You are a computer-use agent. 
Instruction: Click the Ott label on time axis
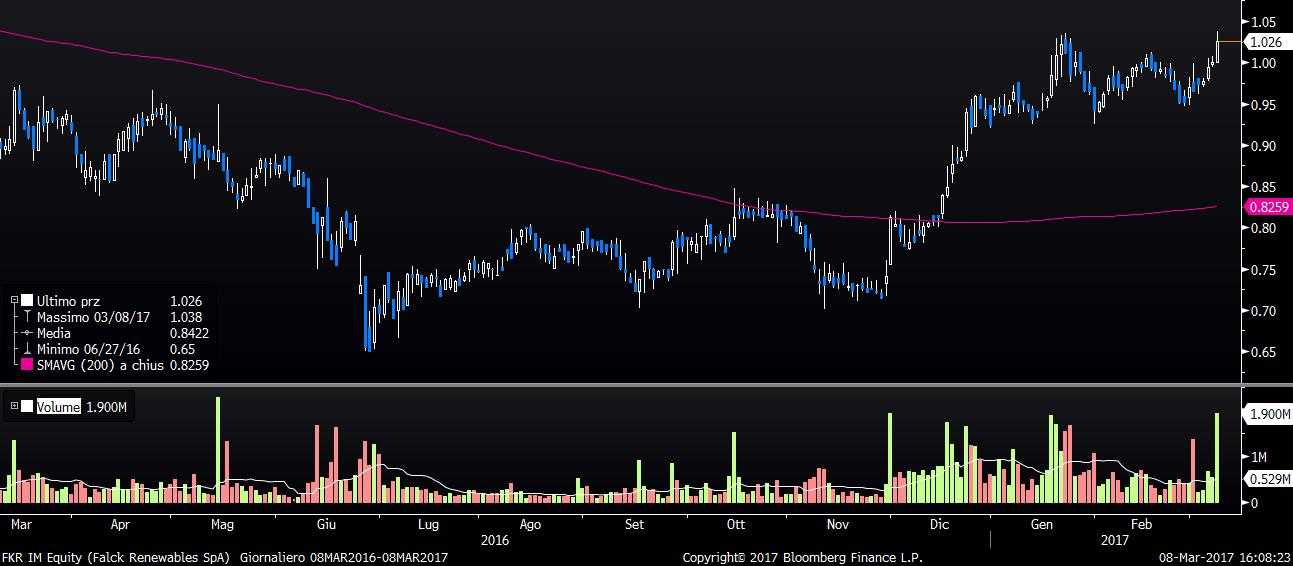[x=737, y=524]
